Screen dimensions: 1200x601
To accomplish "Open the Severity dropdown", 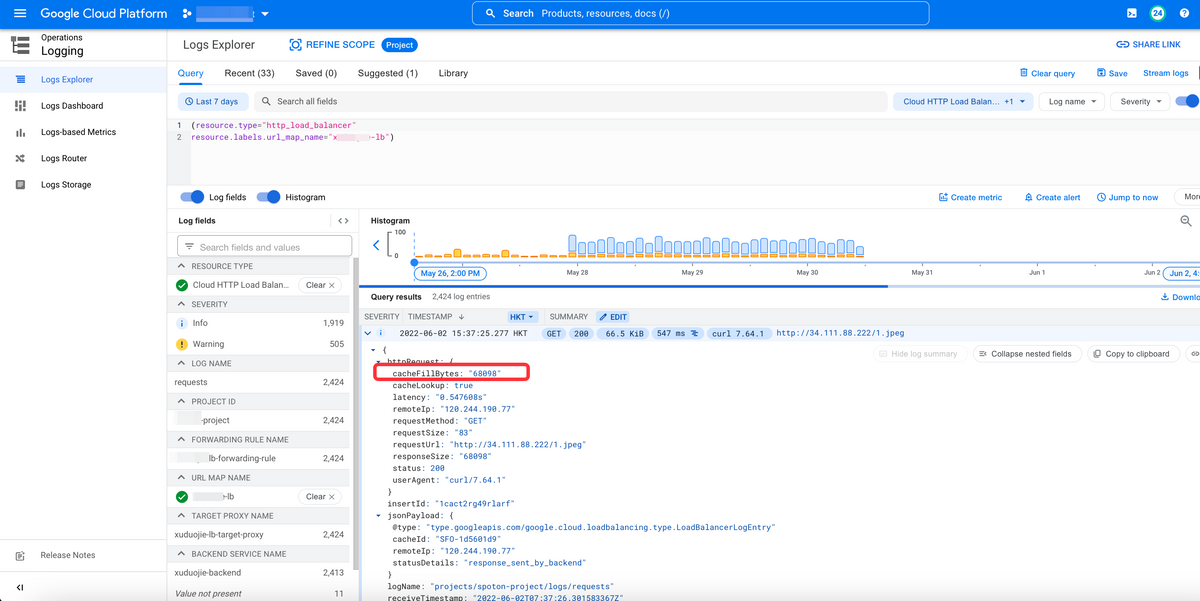I will coord(1140,101).
